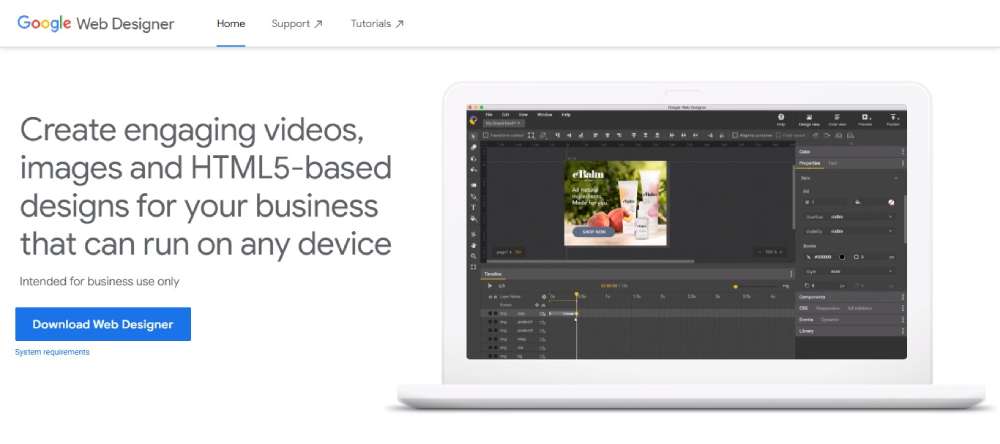Click the Download Web Designer button

click(103, 324)
